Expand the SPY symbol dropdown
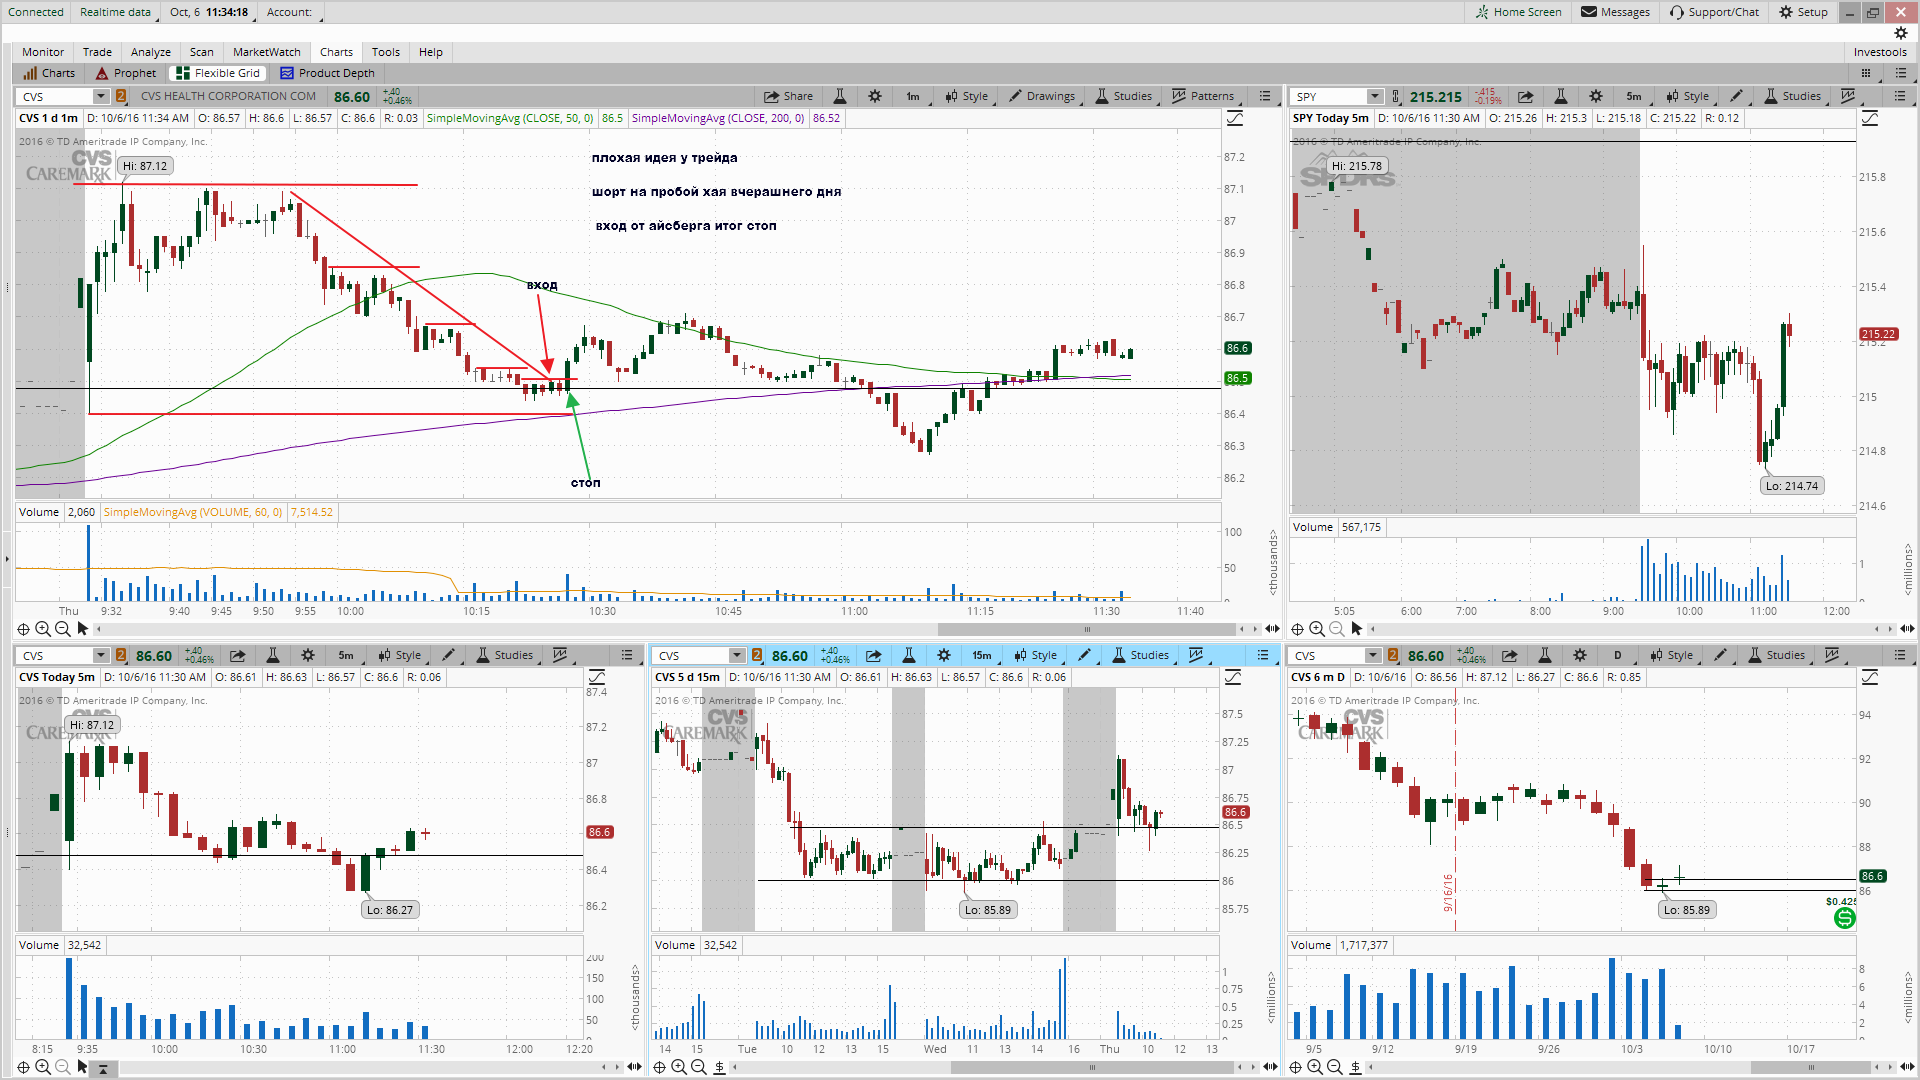 tap(1375, 96)
